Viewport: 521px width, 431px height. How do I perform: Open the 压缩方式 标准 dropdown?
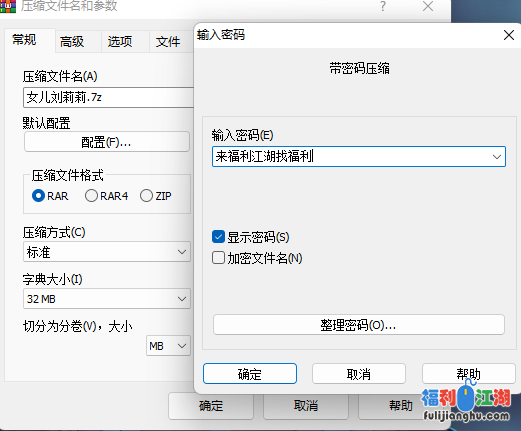coord(107,252)
